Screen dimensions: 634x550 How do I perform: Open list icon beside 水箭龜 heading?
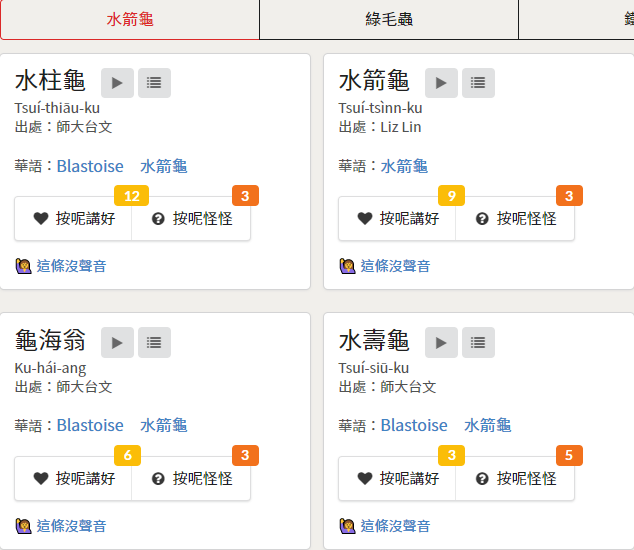tap(478, 83)
